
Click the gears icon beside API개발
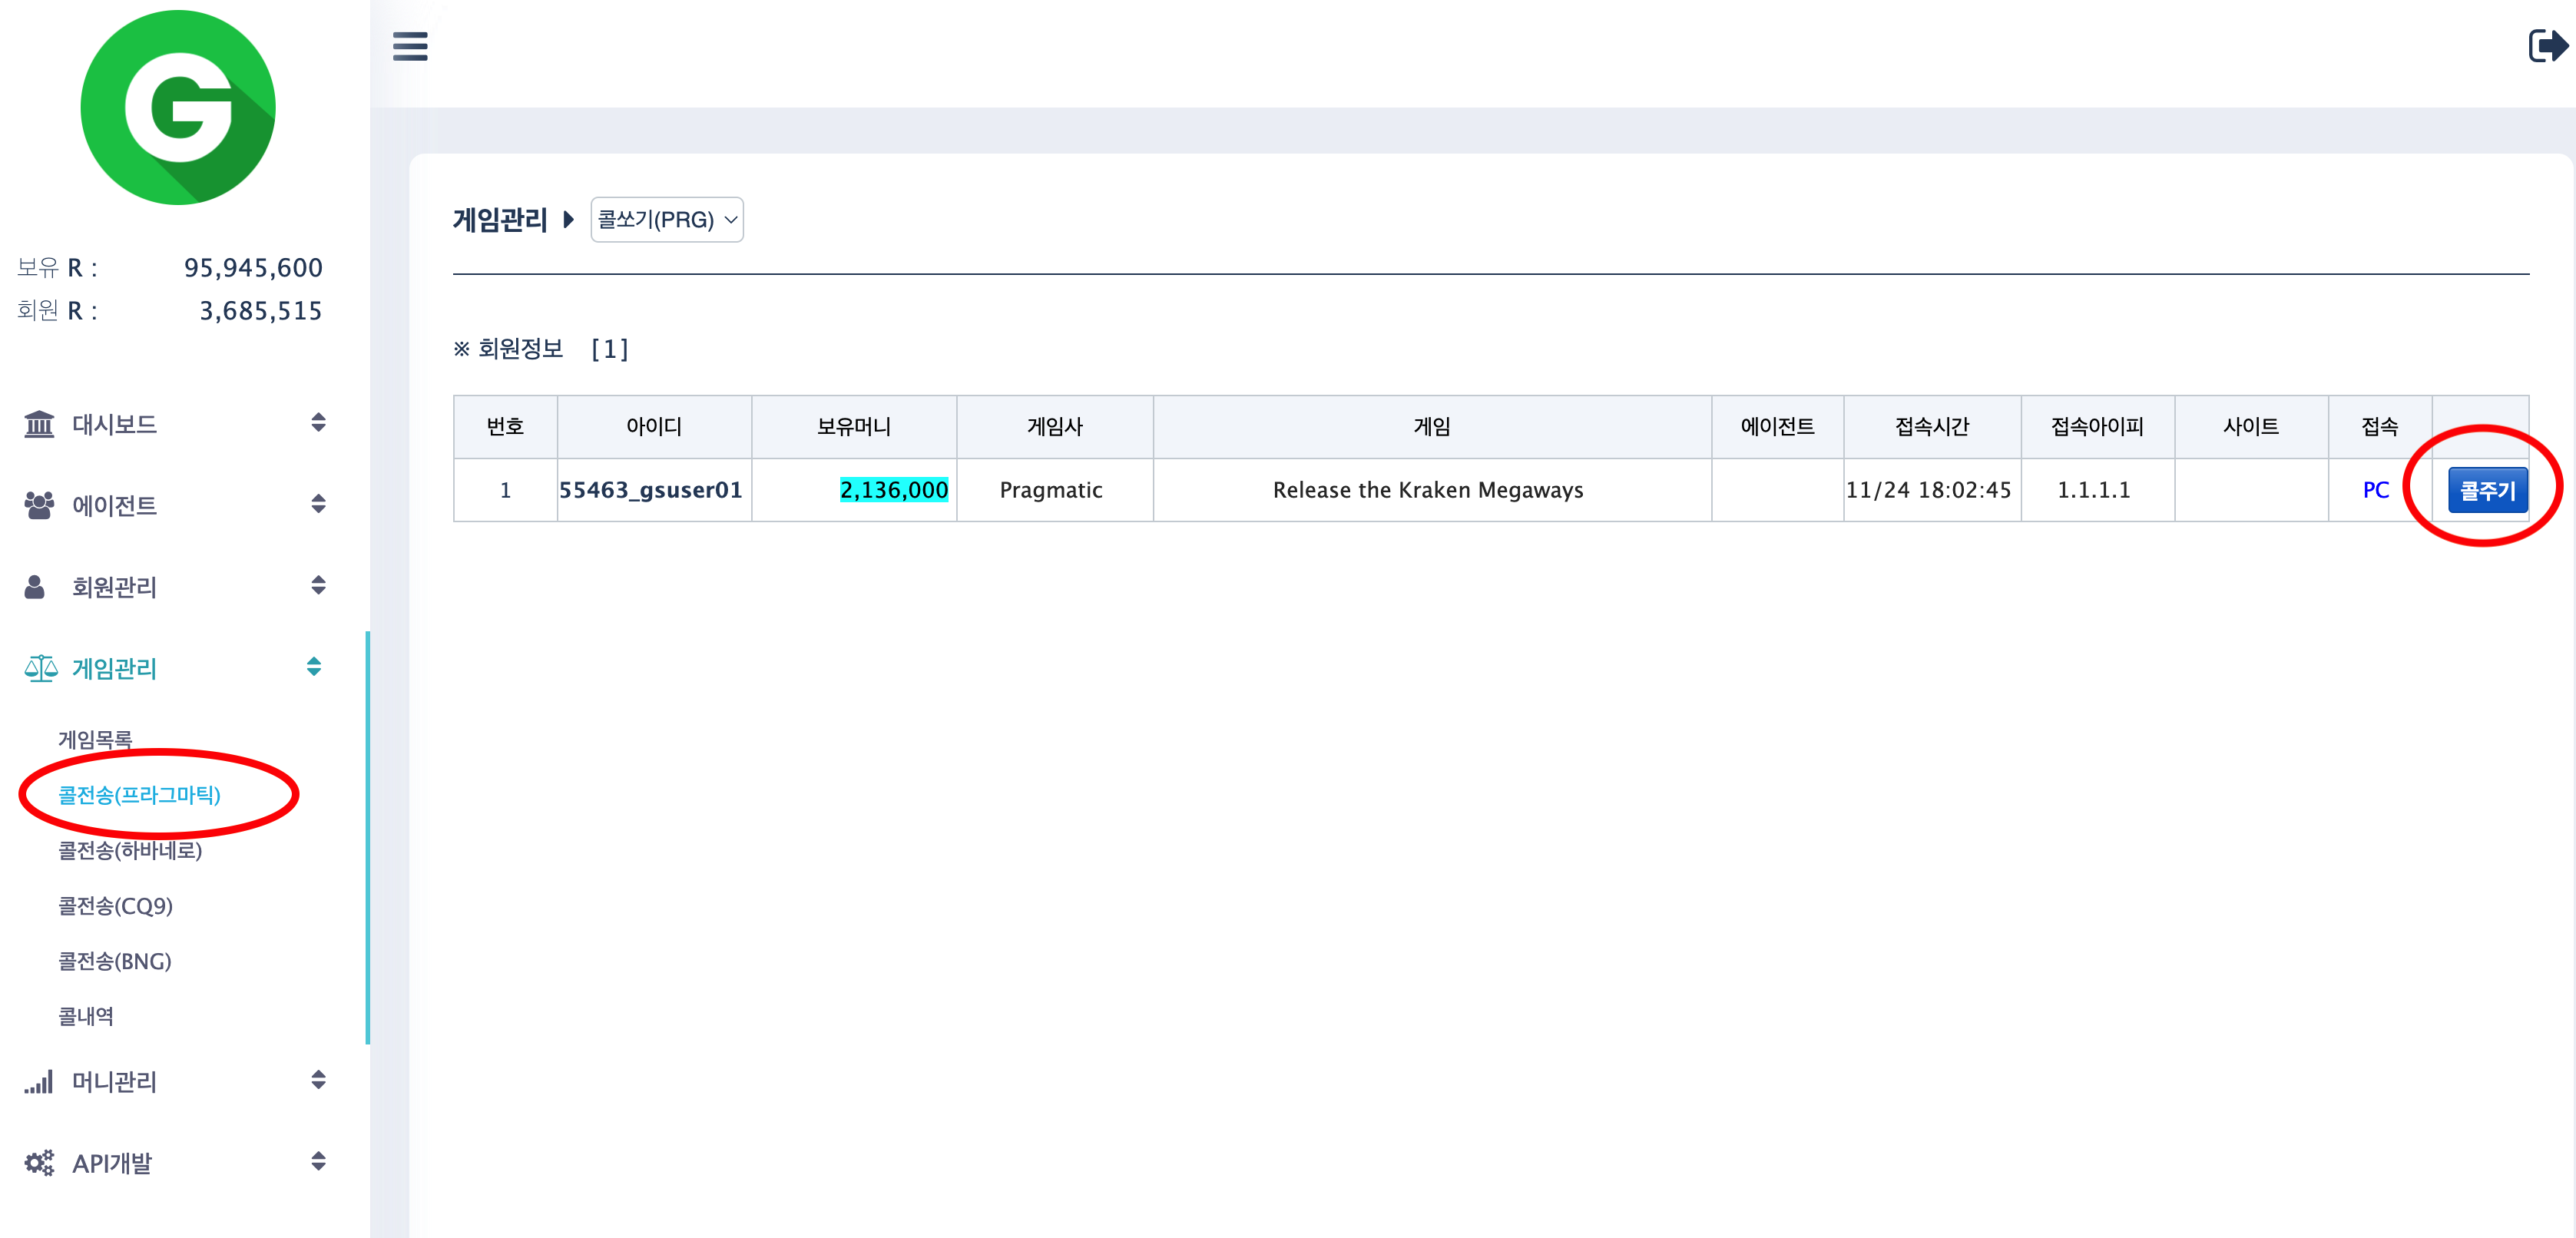pos(39,1163)
